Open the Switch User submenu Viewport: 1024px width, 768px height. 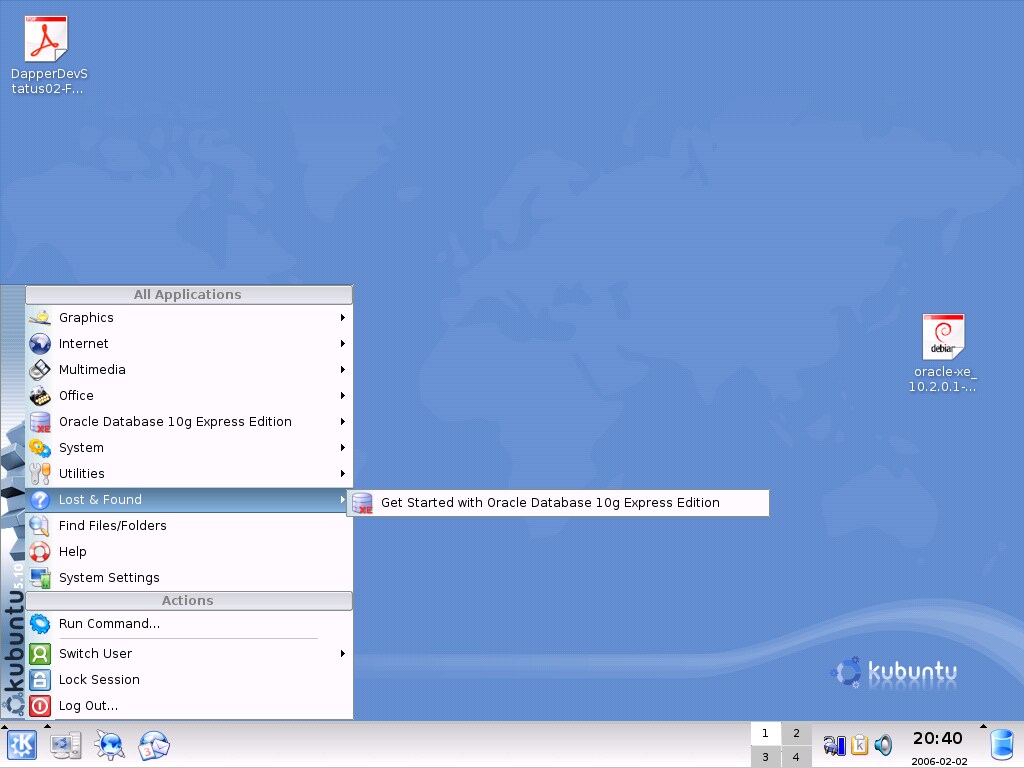tap(189, 654)
